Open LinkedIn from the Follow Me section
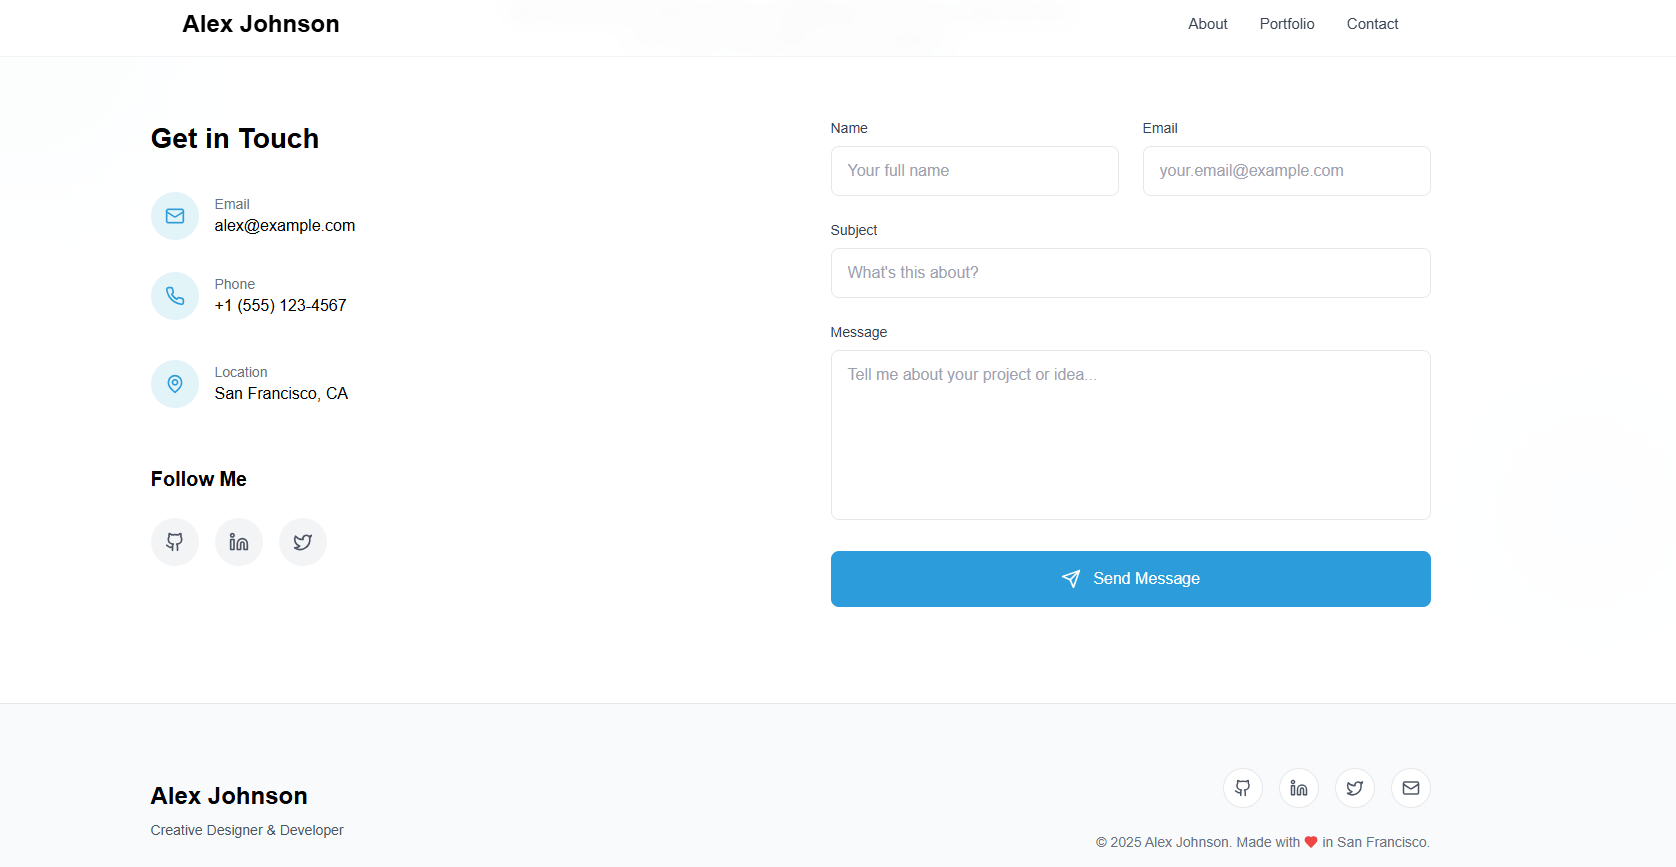Viewport: 1676px width, 867px height. (239, 542)
